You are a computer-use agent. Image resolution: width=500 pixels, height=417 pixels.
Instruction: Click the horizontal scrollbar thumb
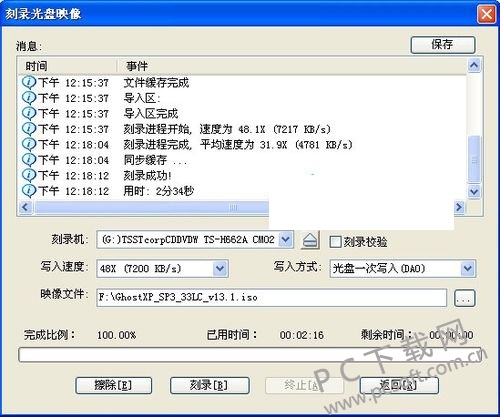(152, 207)
